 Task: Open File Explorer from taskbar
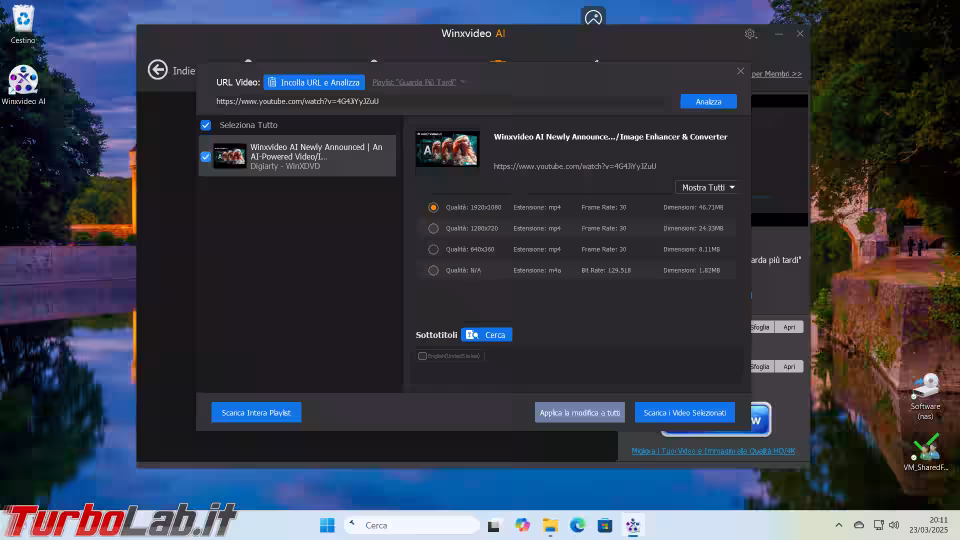[550, 525]
